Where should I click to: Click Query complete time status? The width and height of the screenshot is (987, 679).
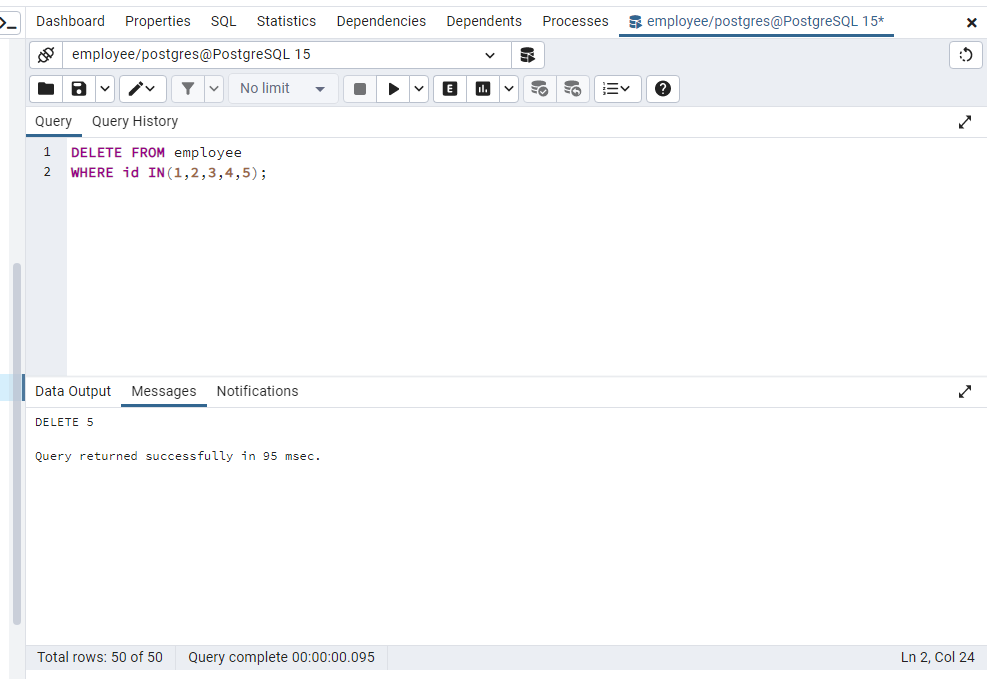281,658
